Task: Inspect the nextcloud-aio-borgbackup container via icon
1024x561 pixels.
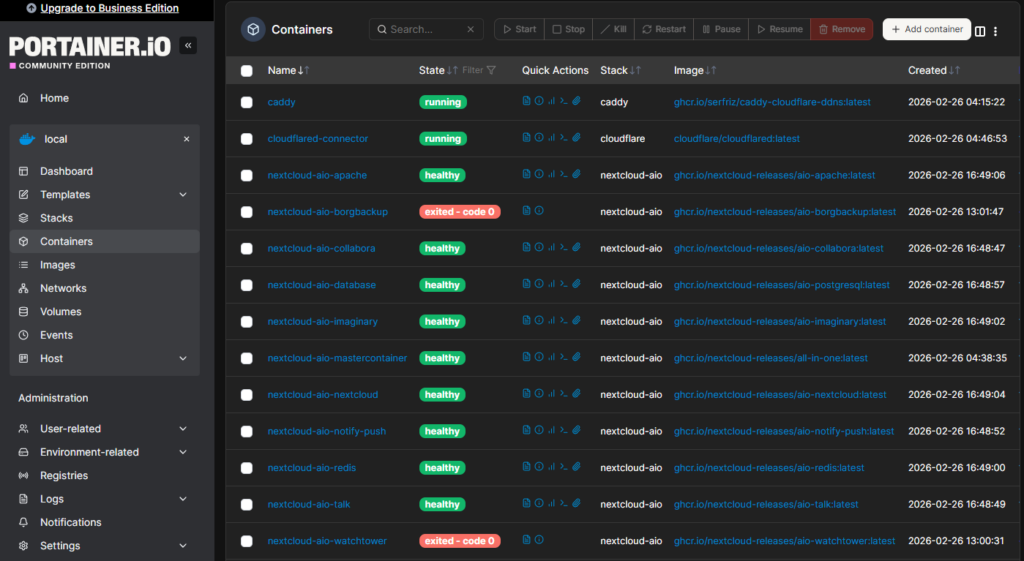Action: [539, 211]
